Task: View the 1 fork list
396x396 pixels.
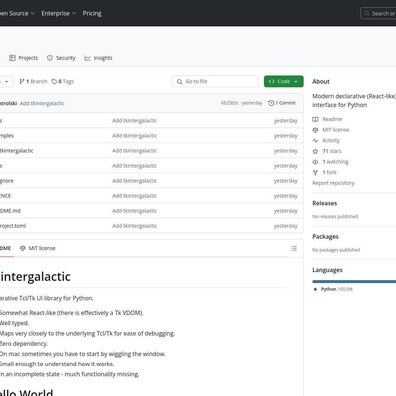Action: pos(329,172)
